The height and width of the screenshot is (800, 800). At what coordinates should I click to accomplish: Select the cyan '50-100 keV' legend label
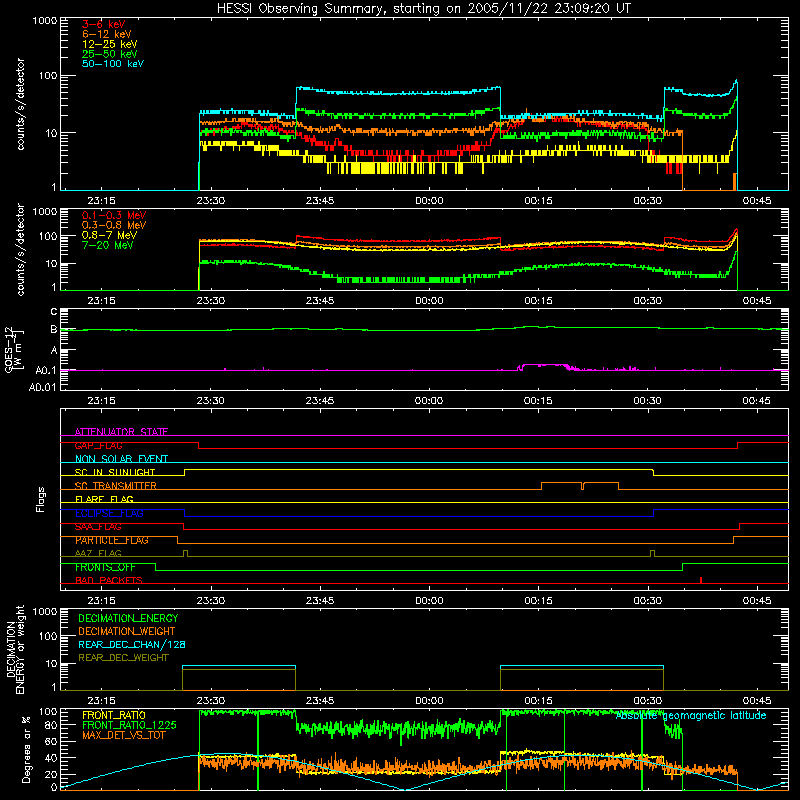[112, 64]
